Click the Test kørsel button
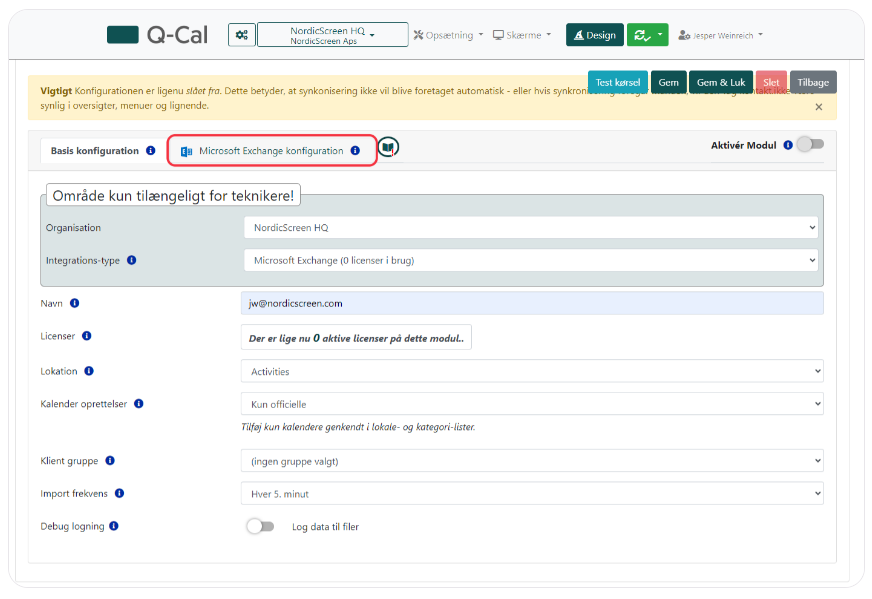 click(x=618, y=82)
